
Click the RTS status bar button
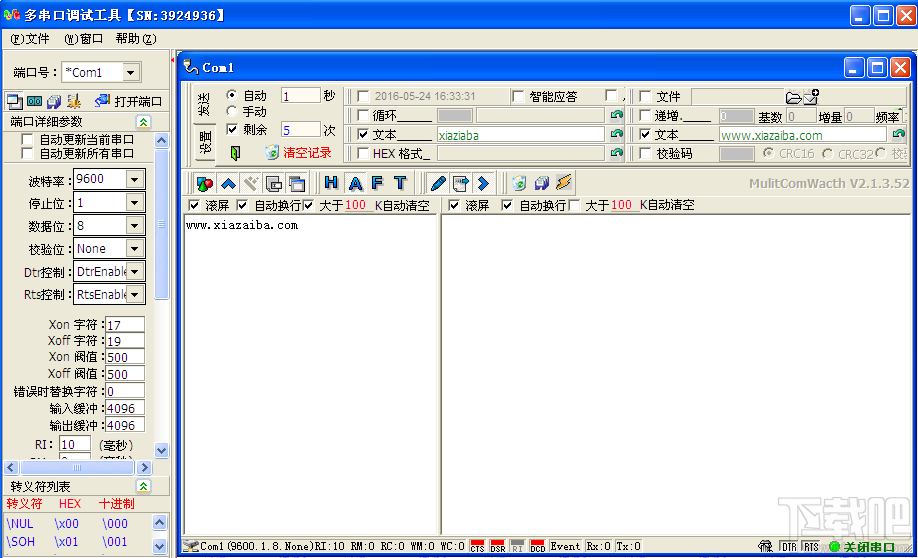pos(811,547)
